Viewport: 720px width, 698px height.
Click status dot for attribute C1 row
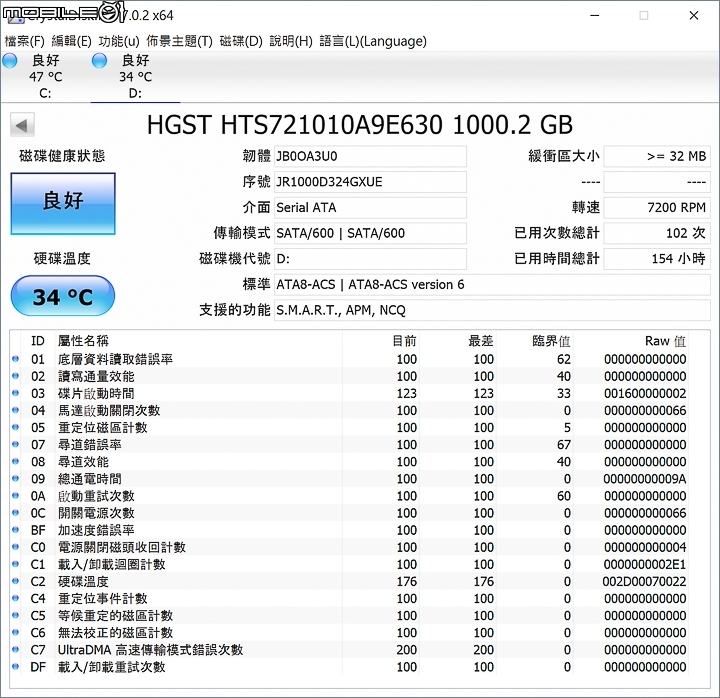pyautogui.click(x=15, y=564)
